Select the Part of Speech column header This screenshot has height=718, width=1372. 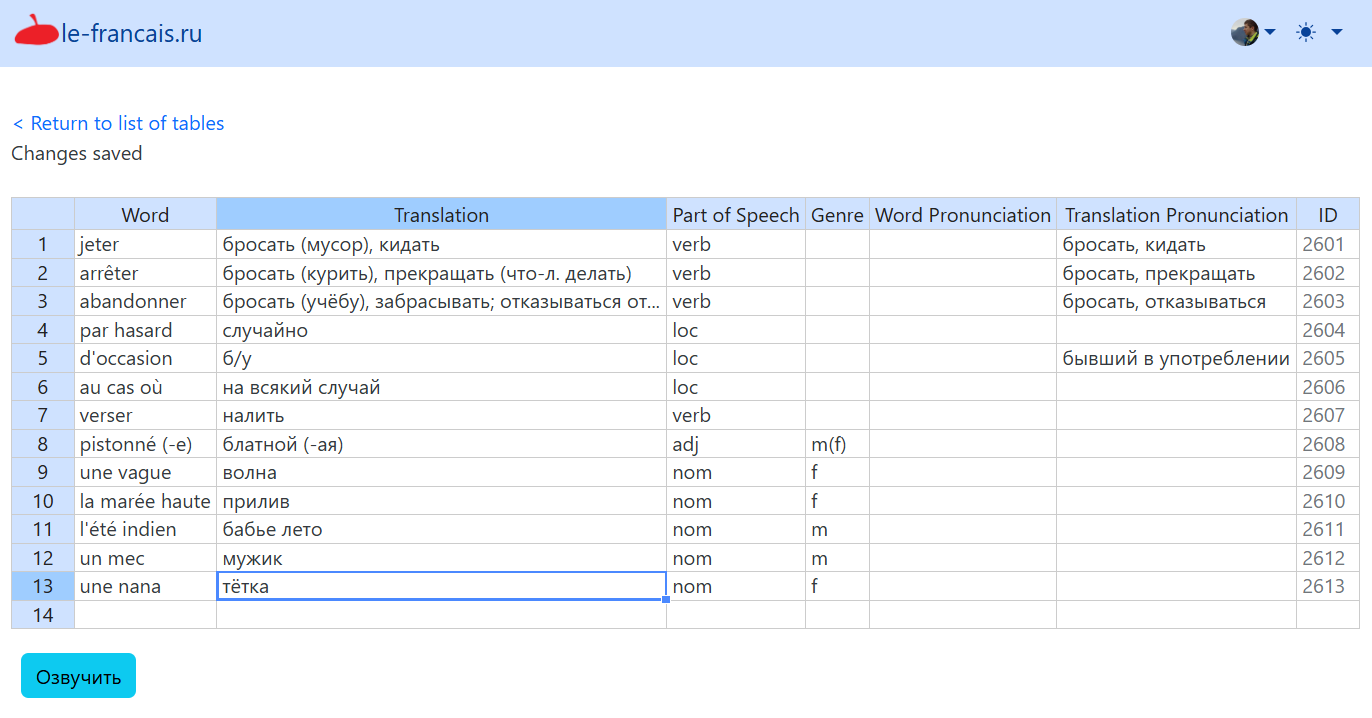click(x=736, y=215)
